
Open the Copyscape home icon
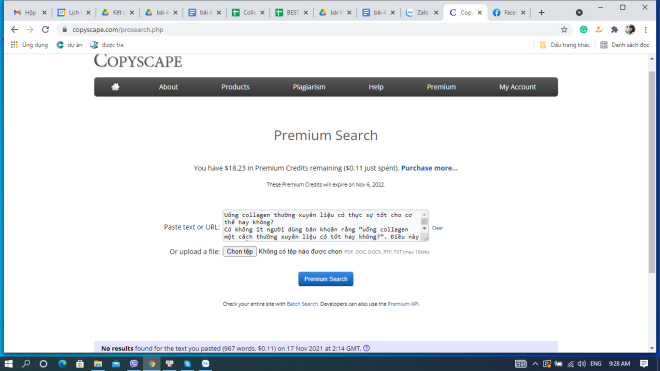(x=115, y=87)
